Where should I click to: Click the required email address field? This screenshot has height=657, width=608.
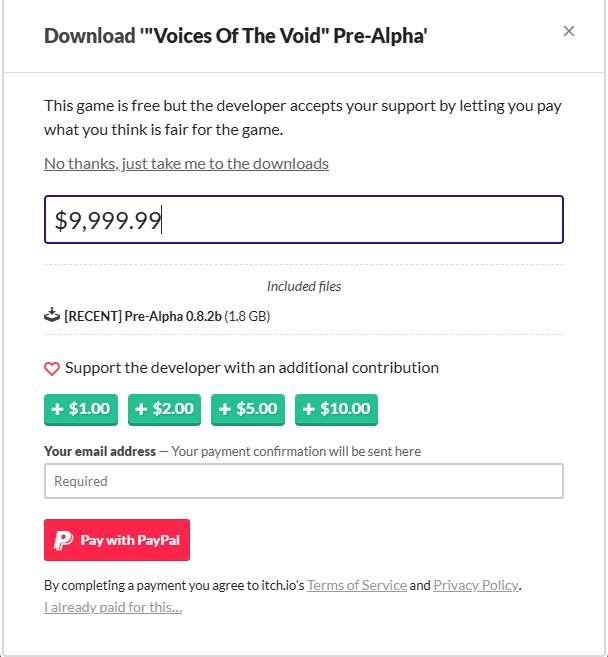pyautogui.click(x=304, y=481)
